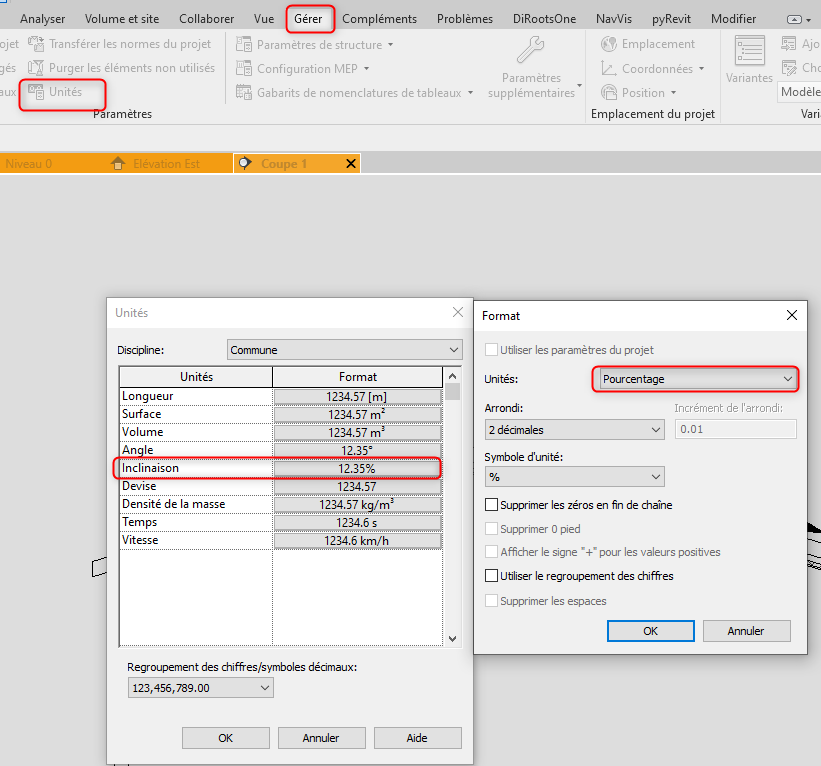This screenshot has height=766, width=821.
Task: Click the Paramètres de structure icon
Action: point(243,45)
